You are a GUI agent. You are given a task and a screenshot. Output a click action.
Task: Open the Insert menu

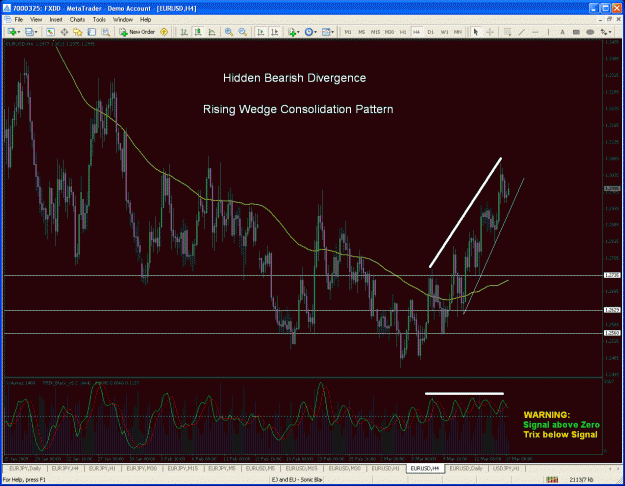tap(56, 20)
